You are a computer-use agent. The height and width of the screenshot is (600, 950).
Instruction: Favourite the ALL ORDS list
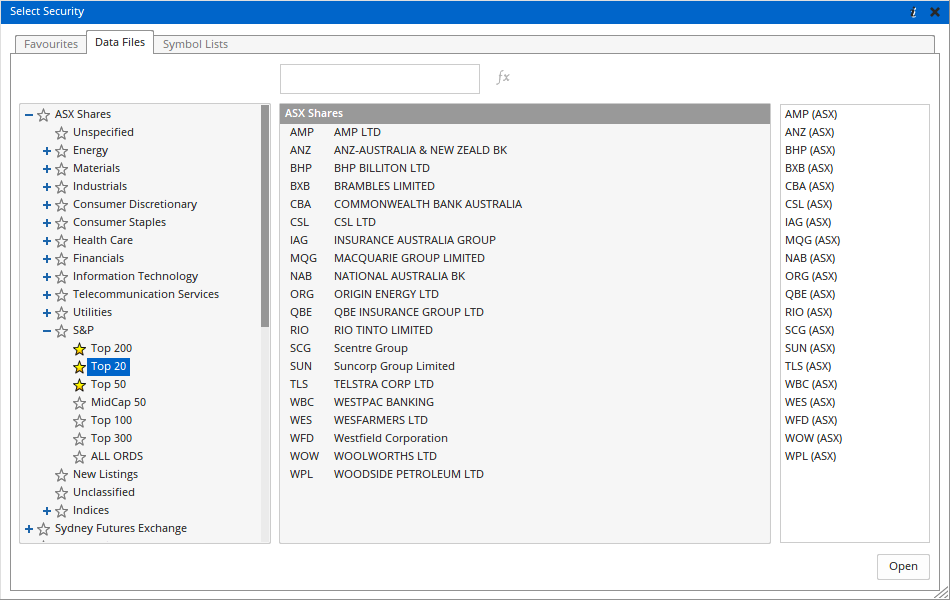(79, 457)
